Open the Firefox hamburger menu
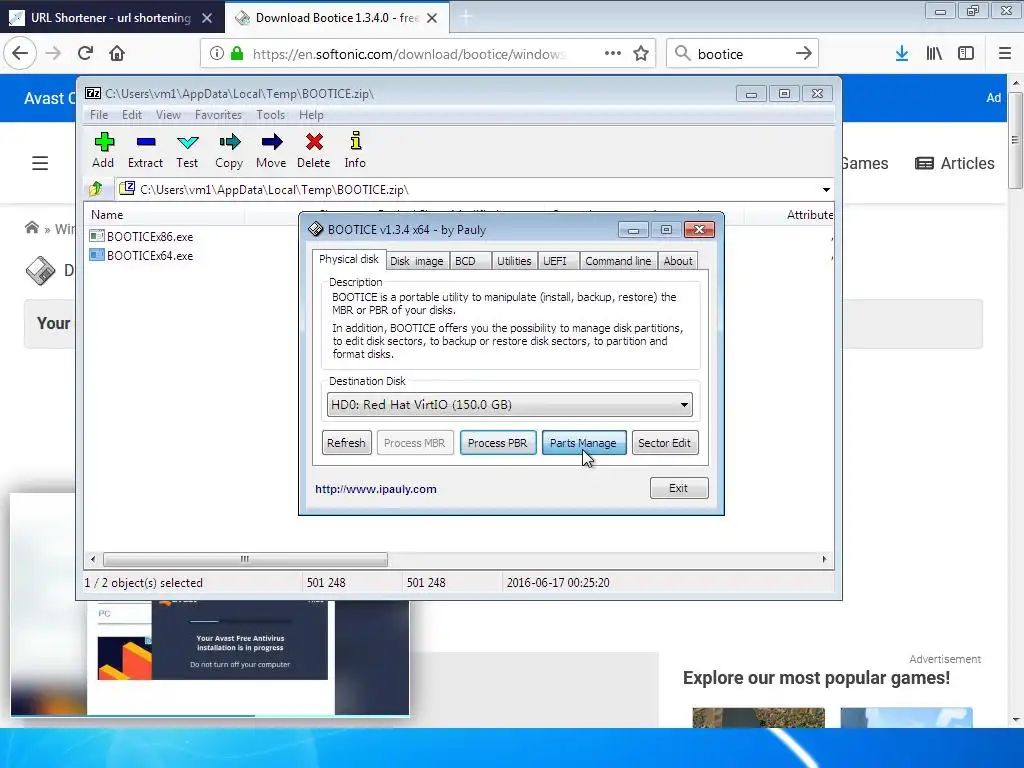The width and height of the screenshot is (1024, 768). pyautogui.click(x=1005, y=54)
